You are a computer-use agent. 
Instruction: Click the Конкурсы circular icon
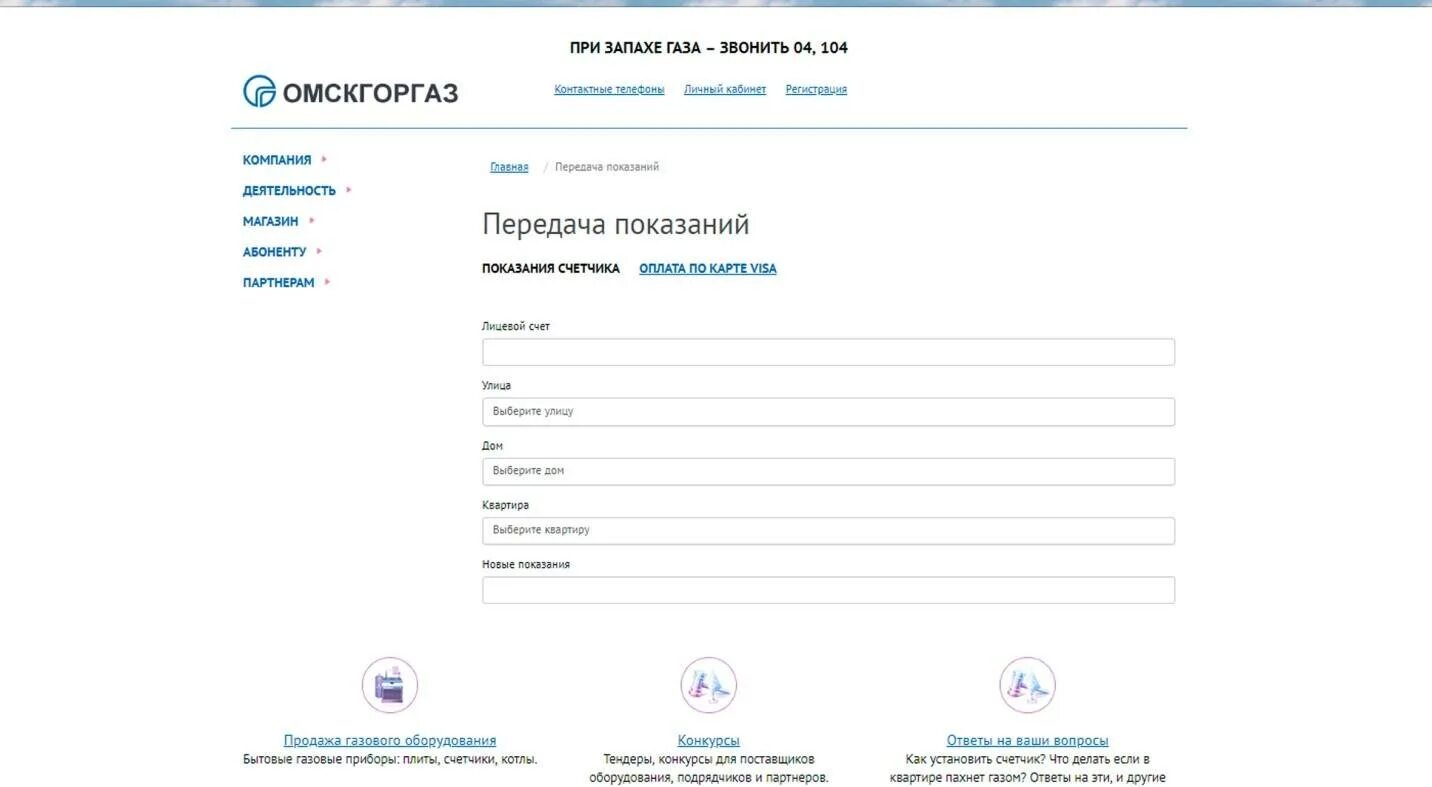(709, 684)
